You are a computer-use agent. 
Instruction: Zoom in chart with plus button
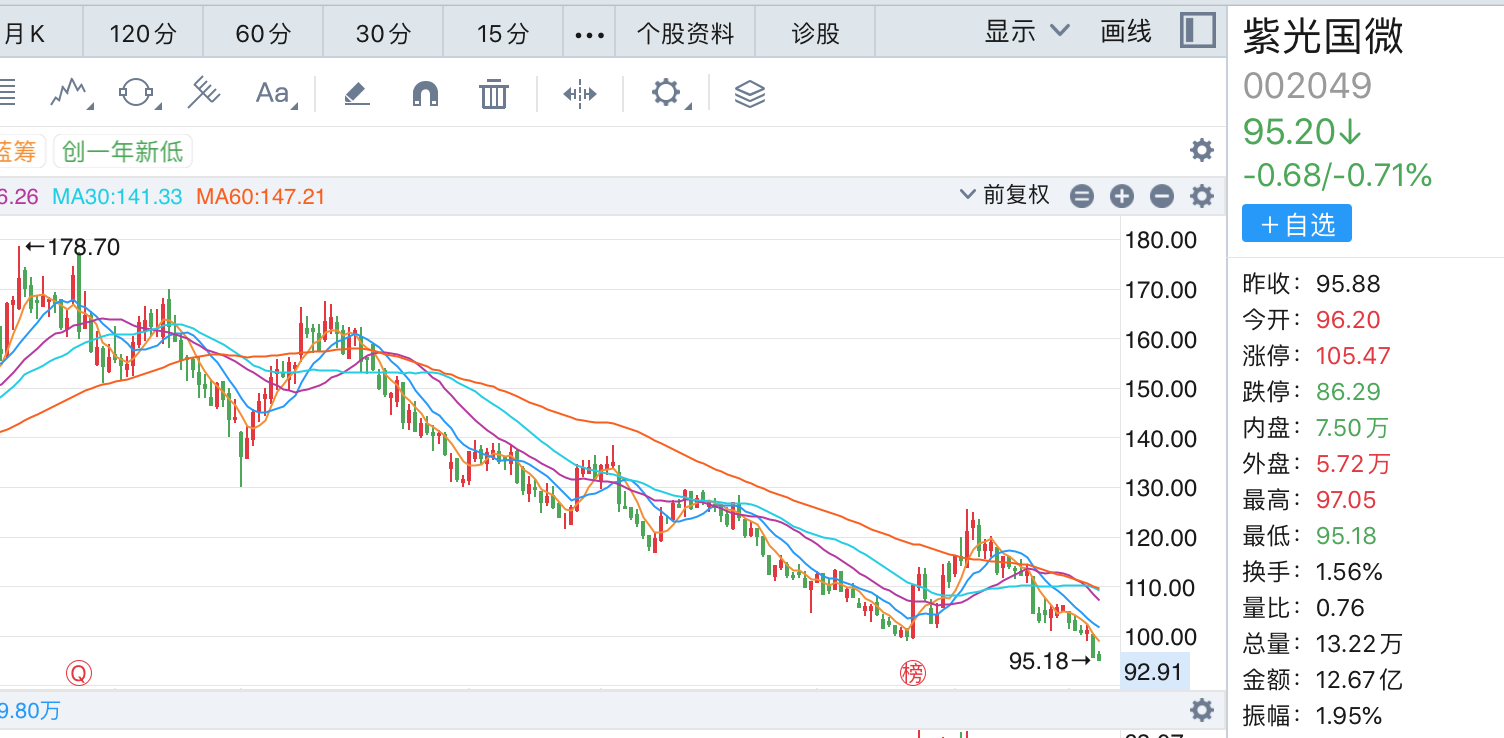click(x=1122, y=196)
